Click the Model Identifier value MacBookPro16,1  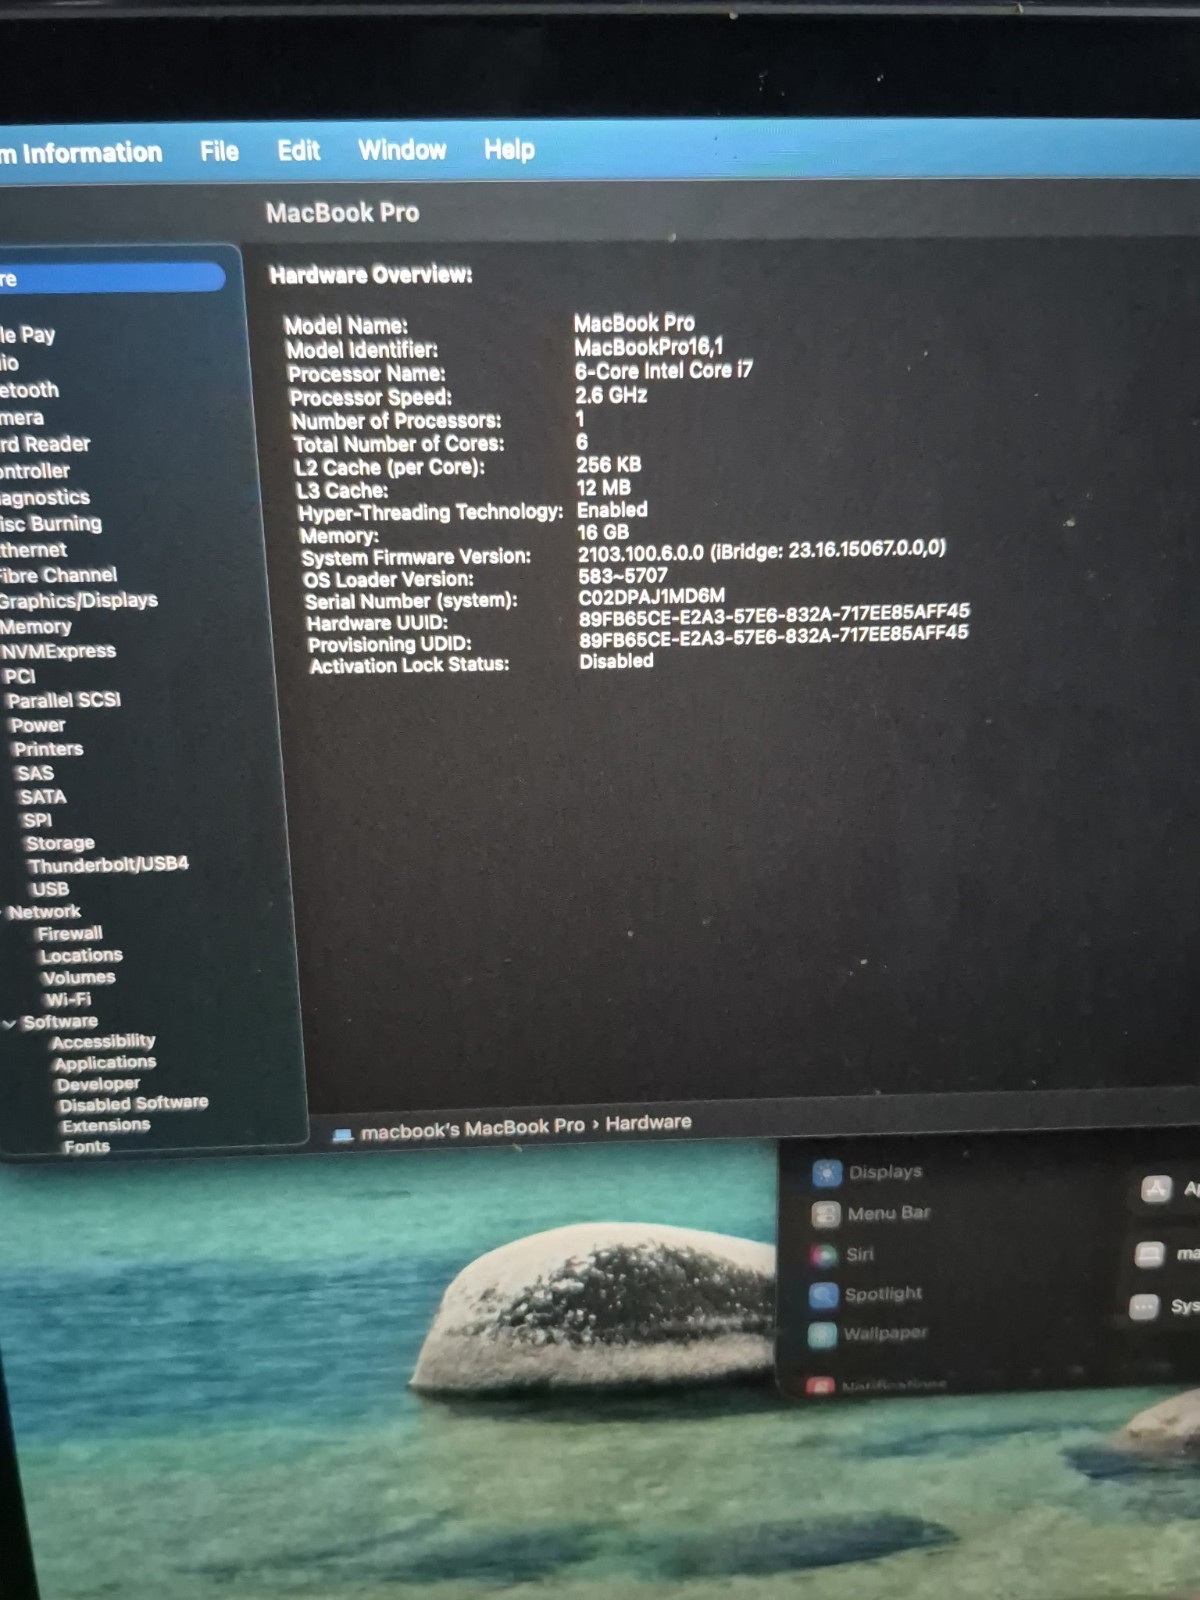pyautogui.click(x=648, y=347)
